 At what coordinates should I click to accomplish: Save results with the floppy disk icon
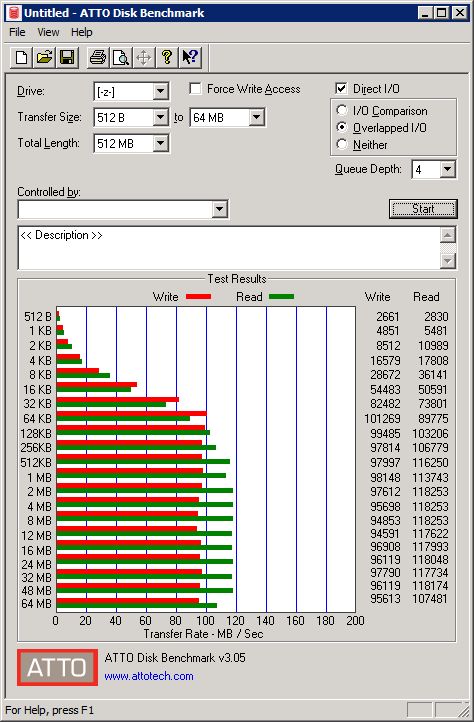[x=67, y=58]
